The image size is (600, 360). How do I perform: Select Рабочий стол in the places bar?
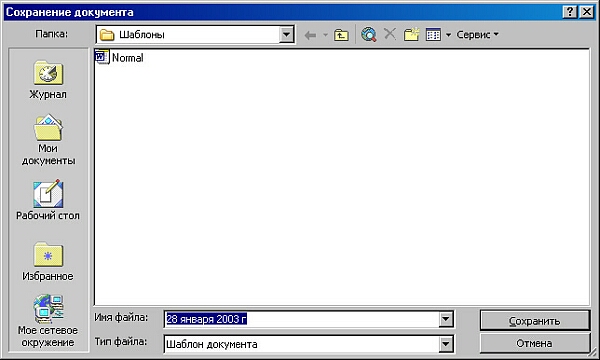(48, 200)
